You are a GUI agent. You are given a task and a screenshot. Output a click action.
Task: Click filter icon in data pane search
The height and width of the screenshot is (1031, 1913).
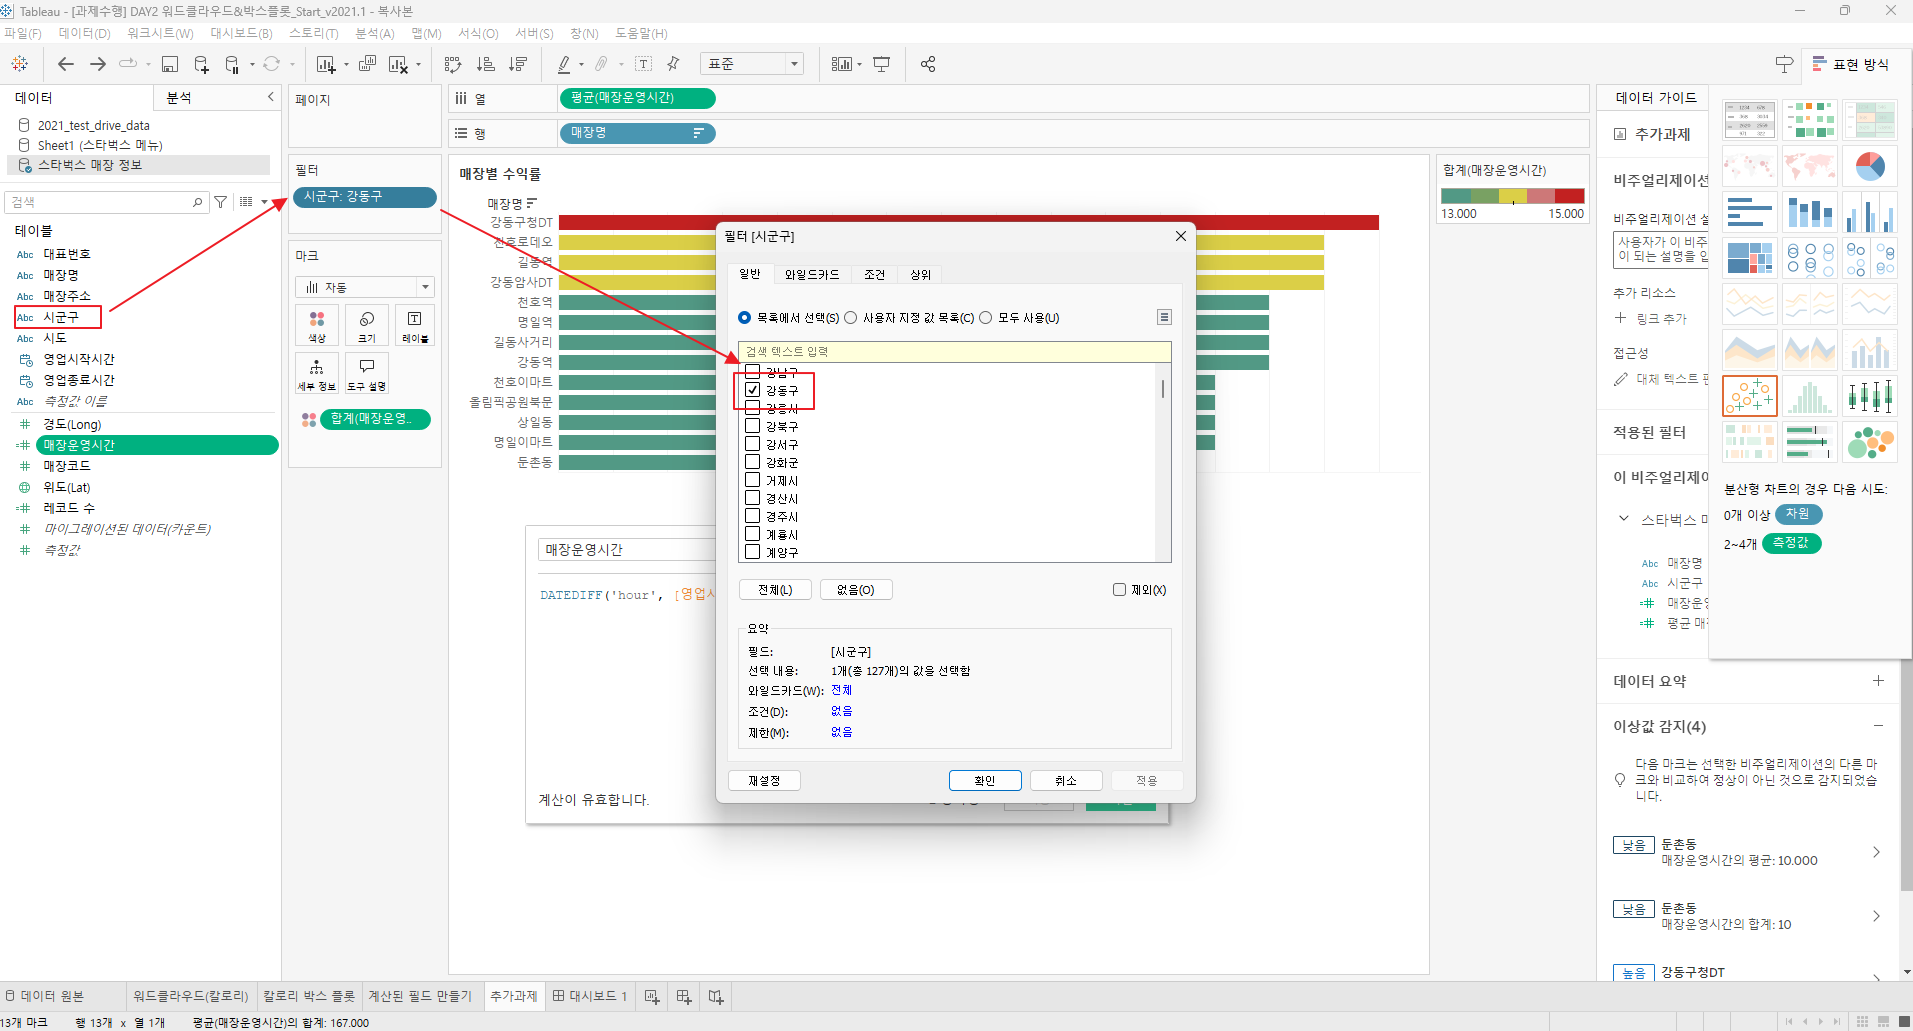pyautogui.click(x=221, y=202)
